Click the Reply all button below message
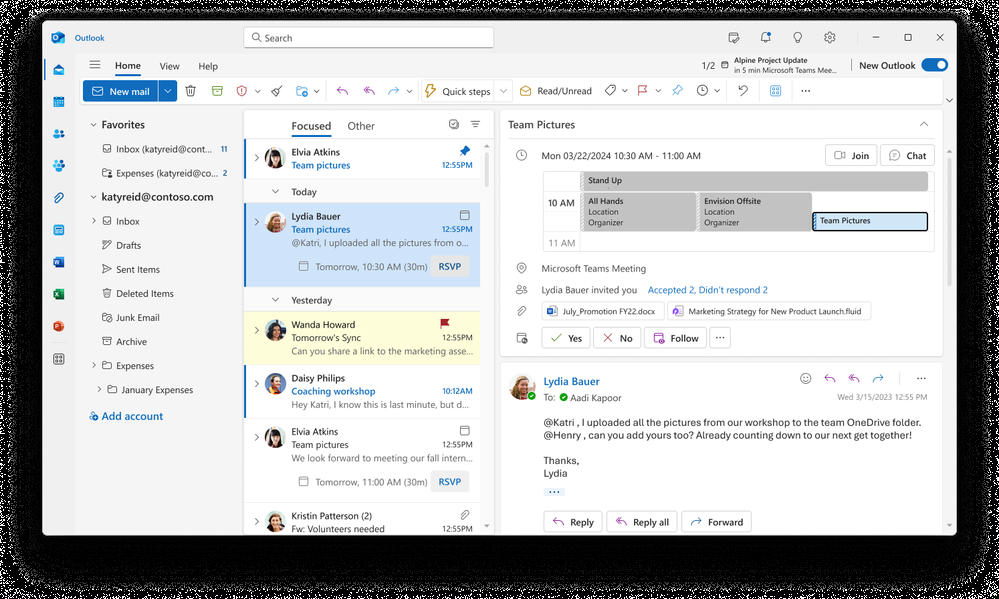 pos(642,522)
